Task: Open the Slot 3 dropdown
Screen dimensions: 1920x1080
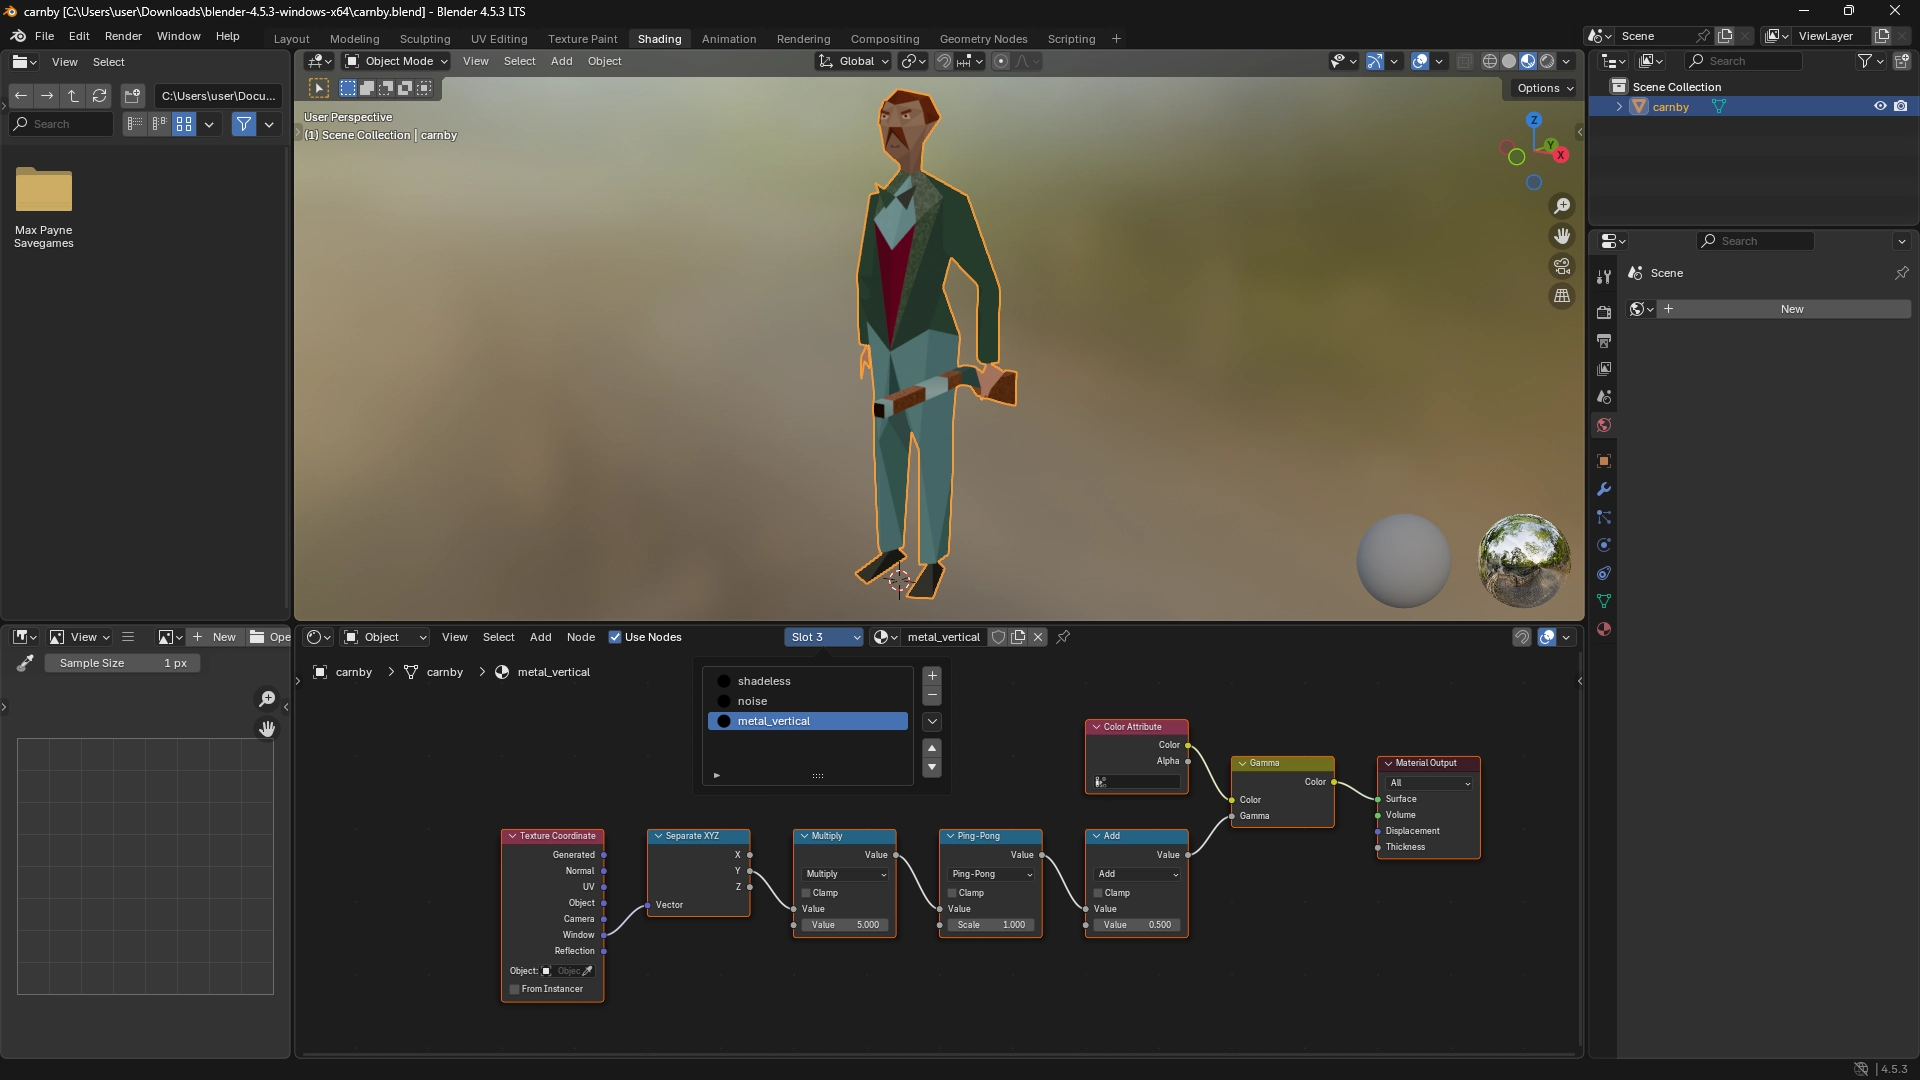Action: (824, 637)
